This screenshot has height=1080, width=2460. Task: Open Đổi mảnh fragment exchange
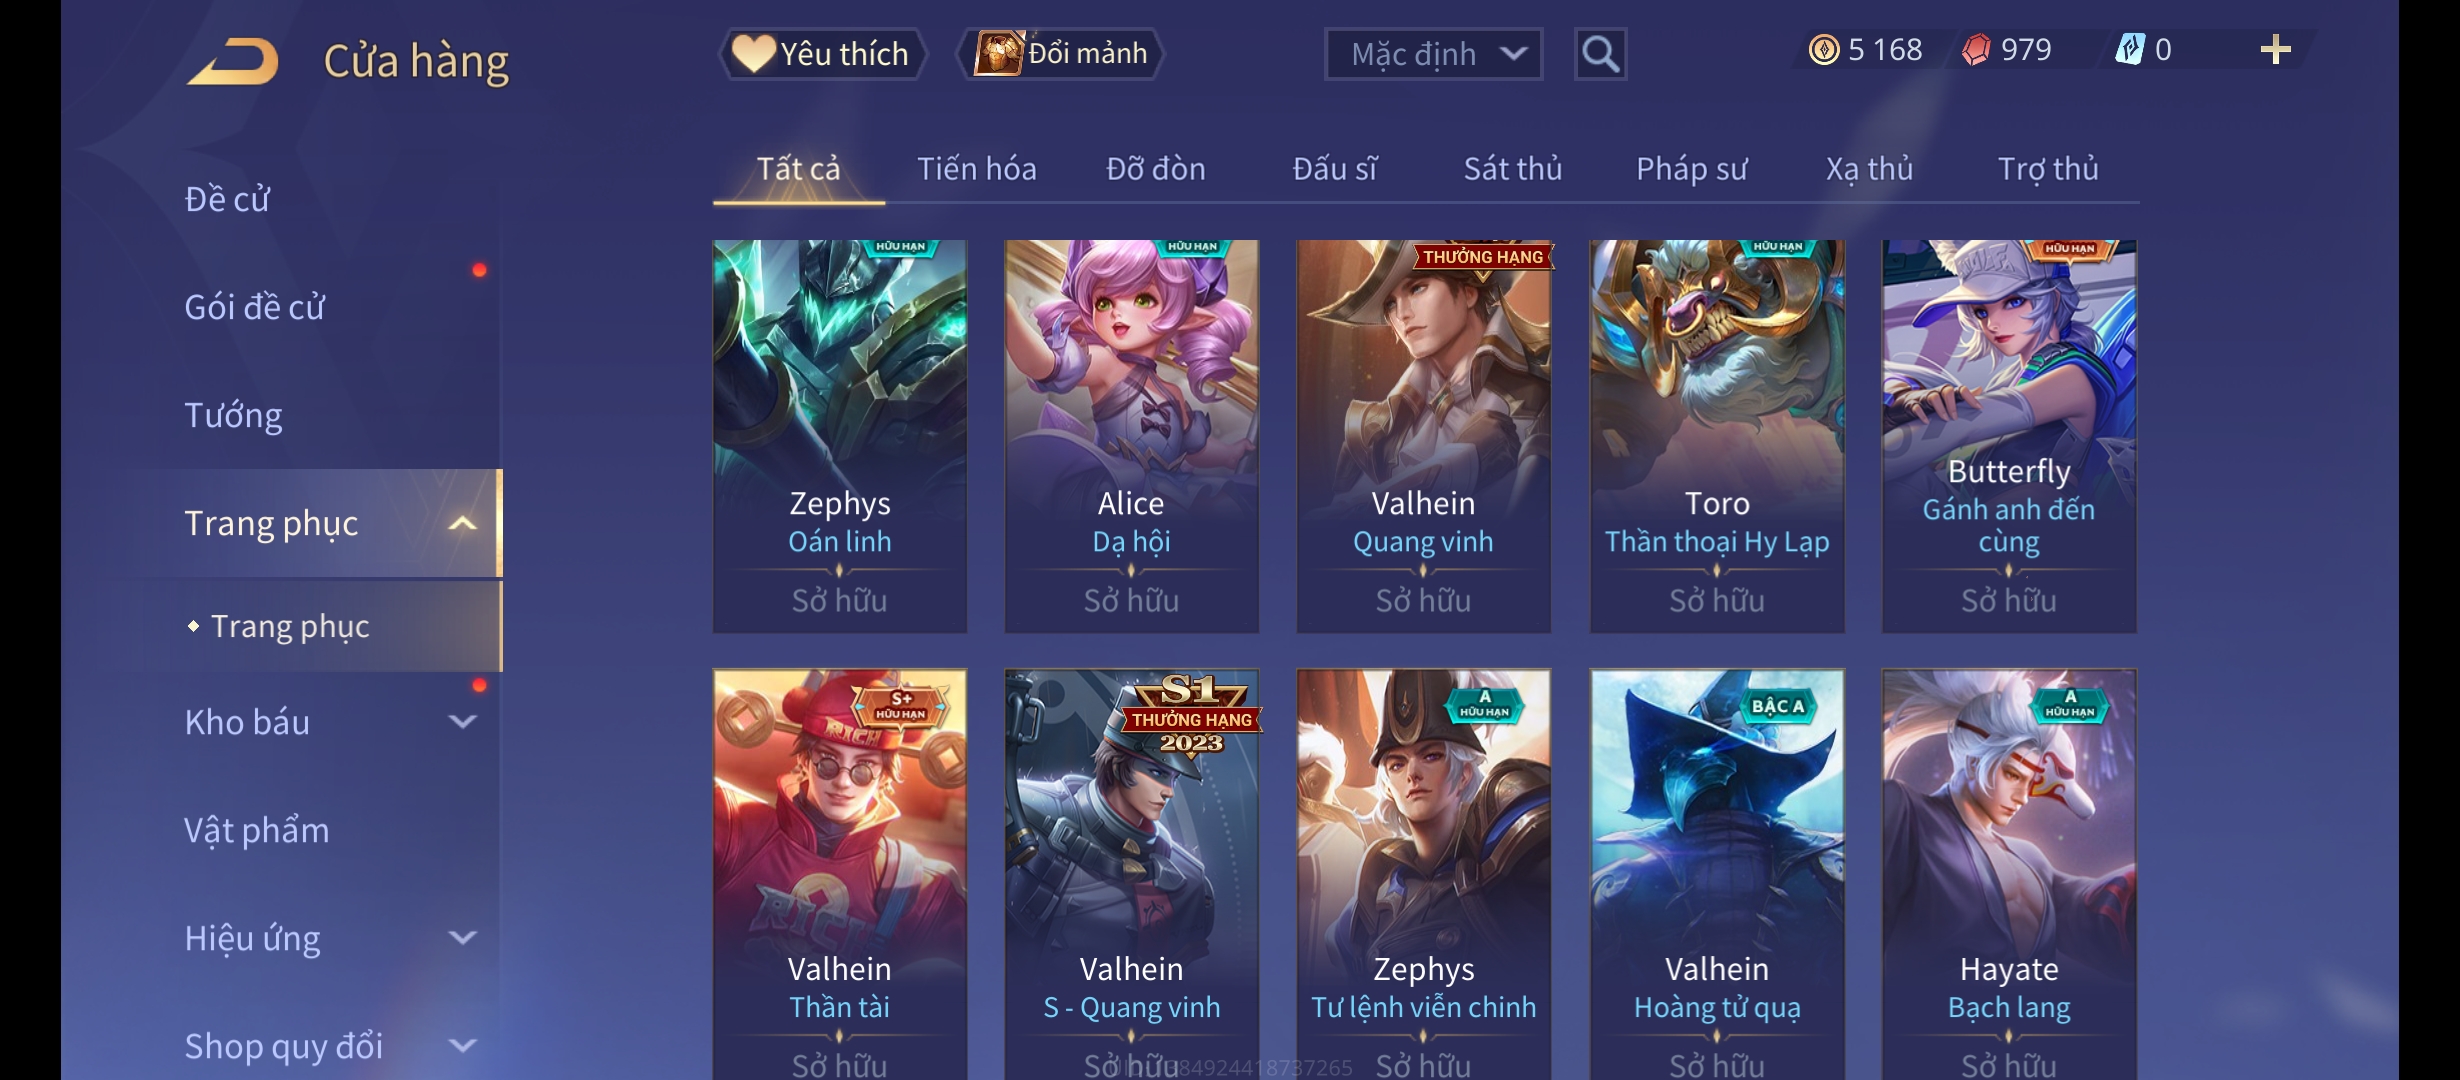click(x=1062, y=54)
